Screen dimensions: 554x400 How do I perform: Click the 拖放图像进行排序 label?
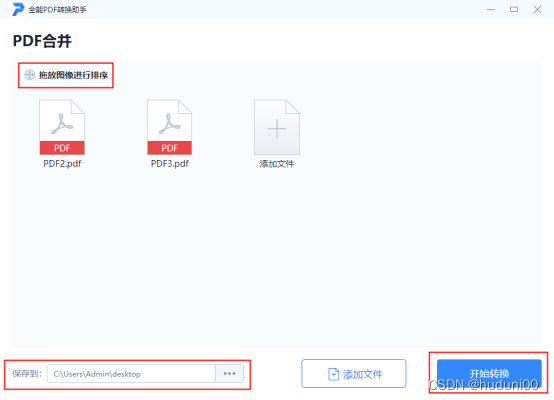click(x=73, y=75)
